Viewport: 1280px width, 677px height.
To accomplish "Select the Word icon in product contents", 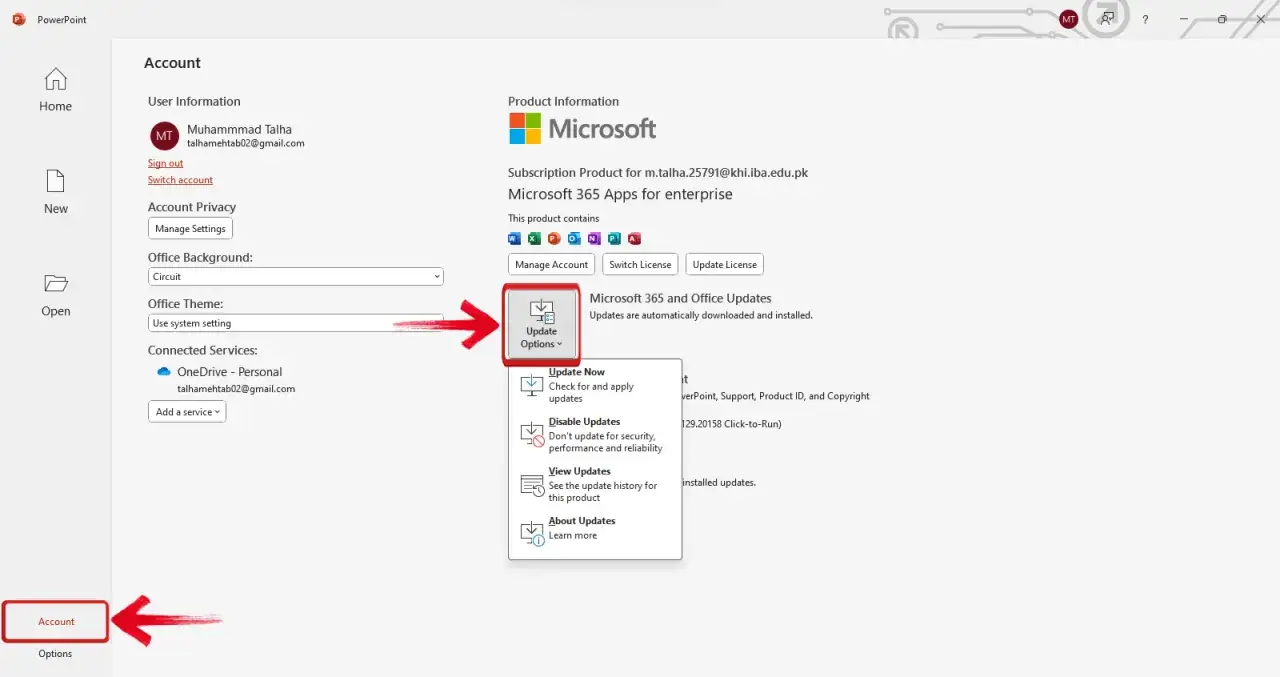I will (x=514, y=238).
